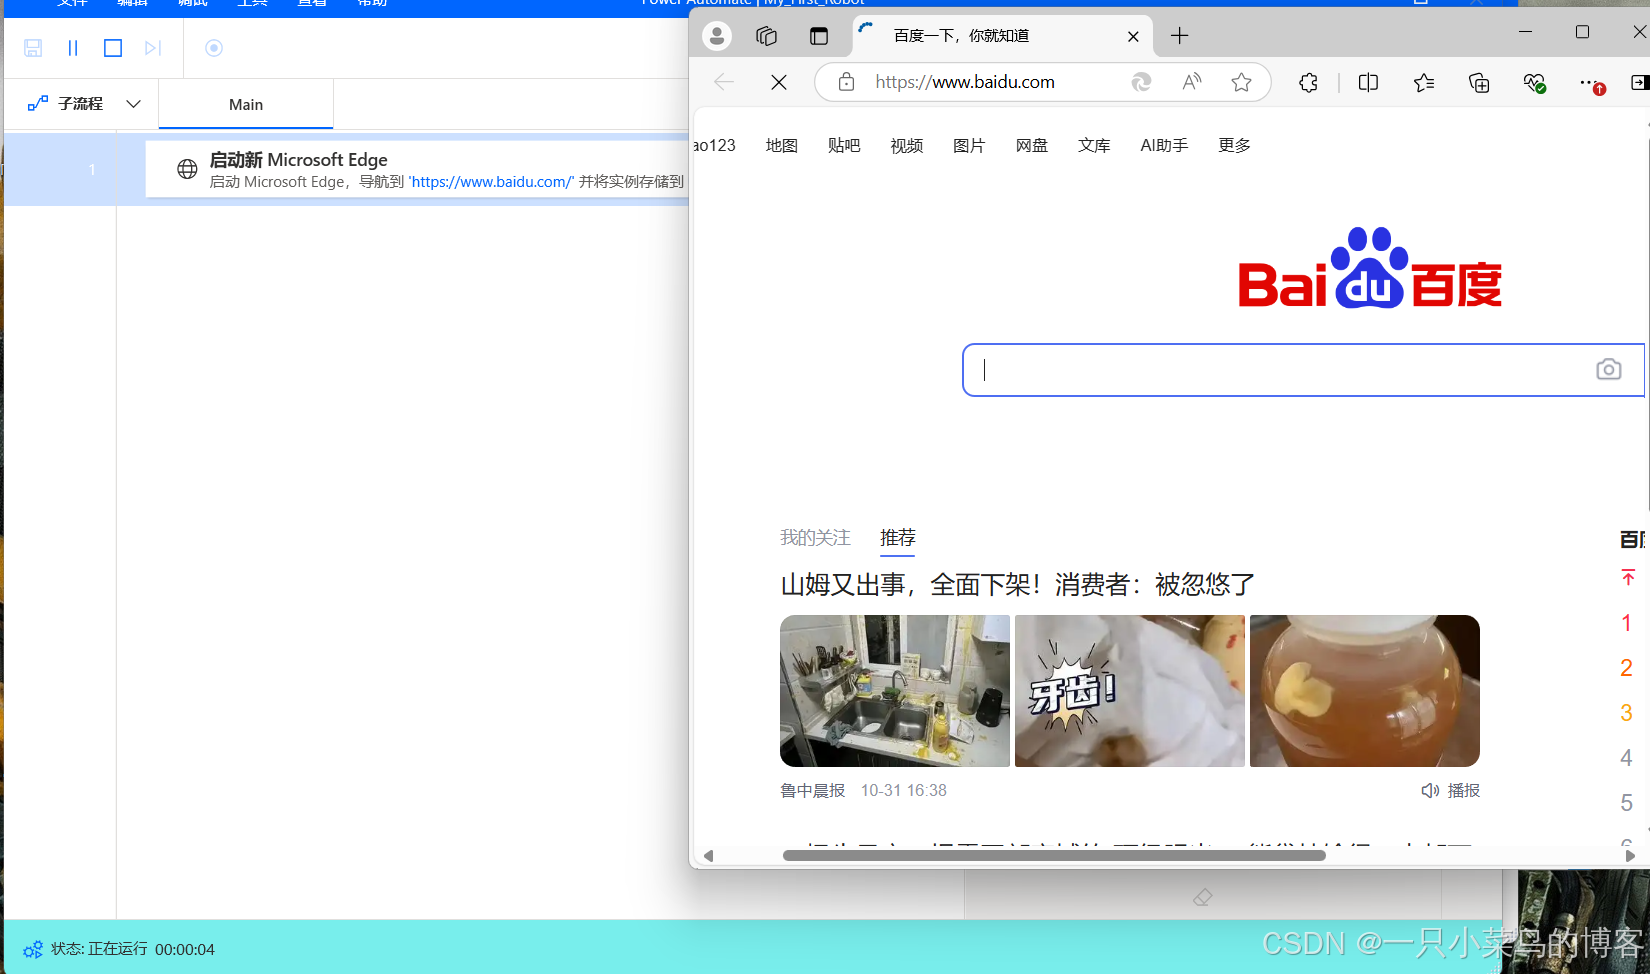Open the 视频 link on Baidu

(907, 146)
